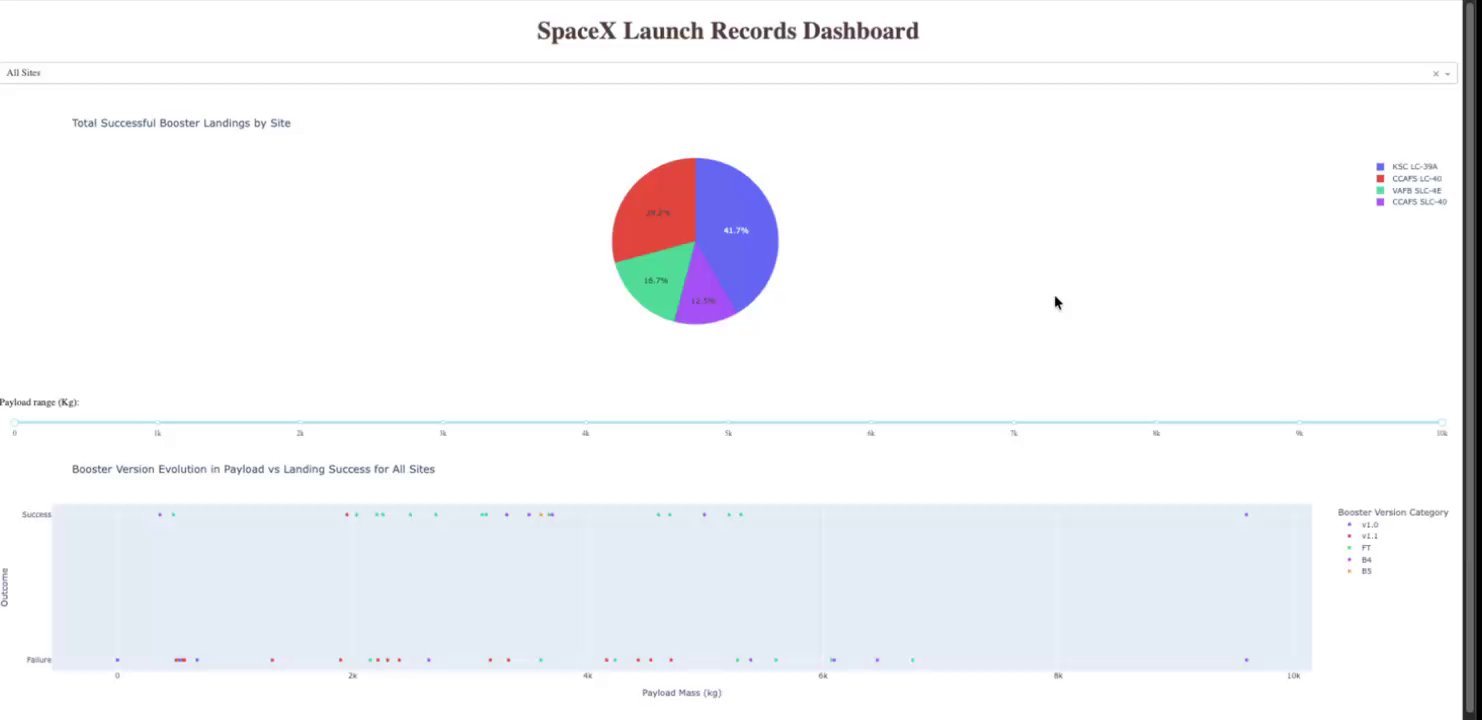Viewport: 1482px width, 720px height.
Task: Toggle CCAFS SLC-40 in the pie legend
Action: click(x=1411, y=202)
